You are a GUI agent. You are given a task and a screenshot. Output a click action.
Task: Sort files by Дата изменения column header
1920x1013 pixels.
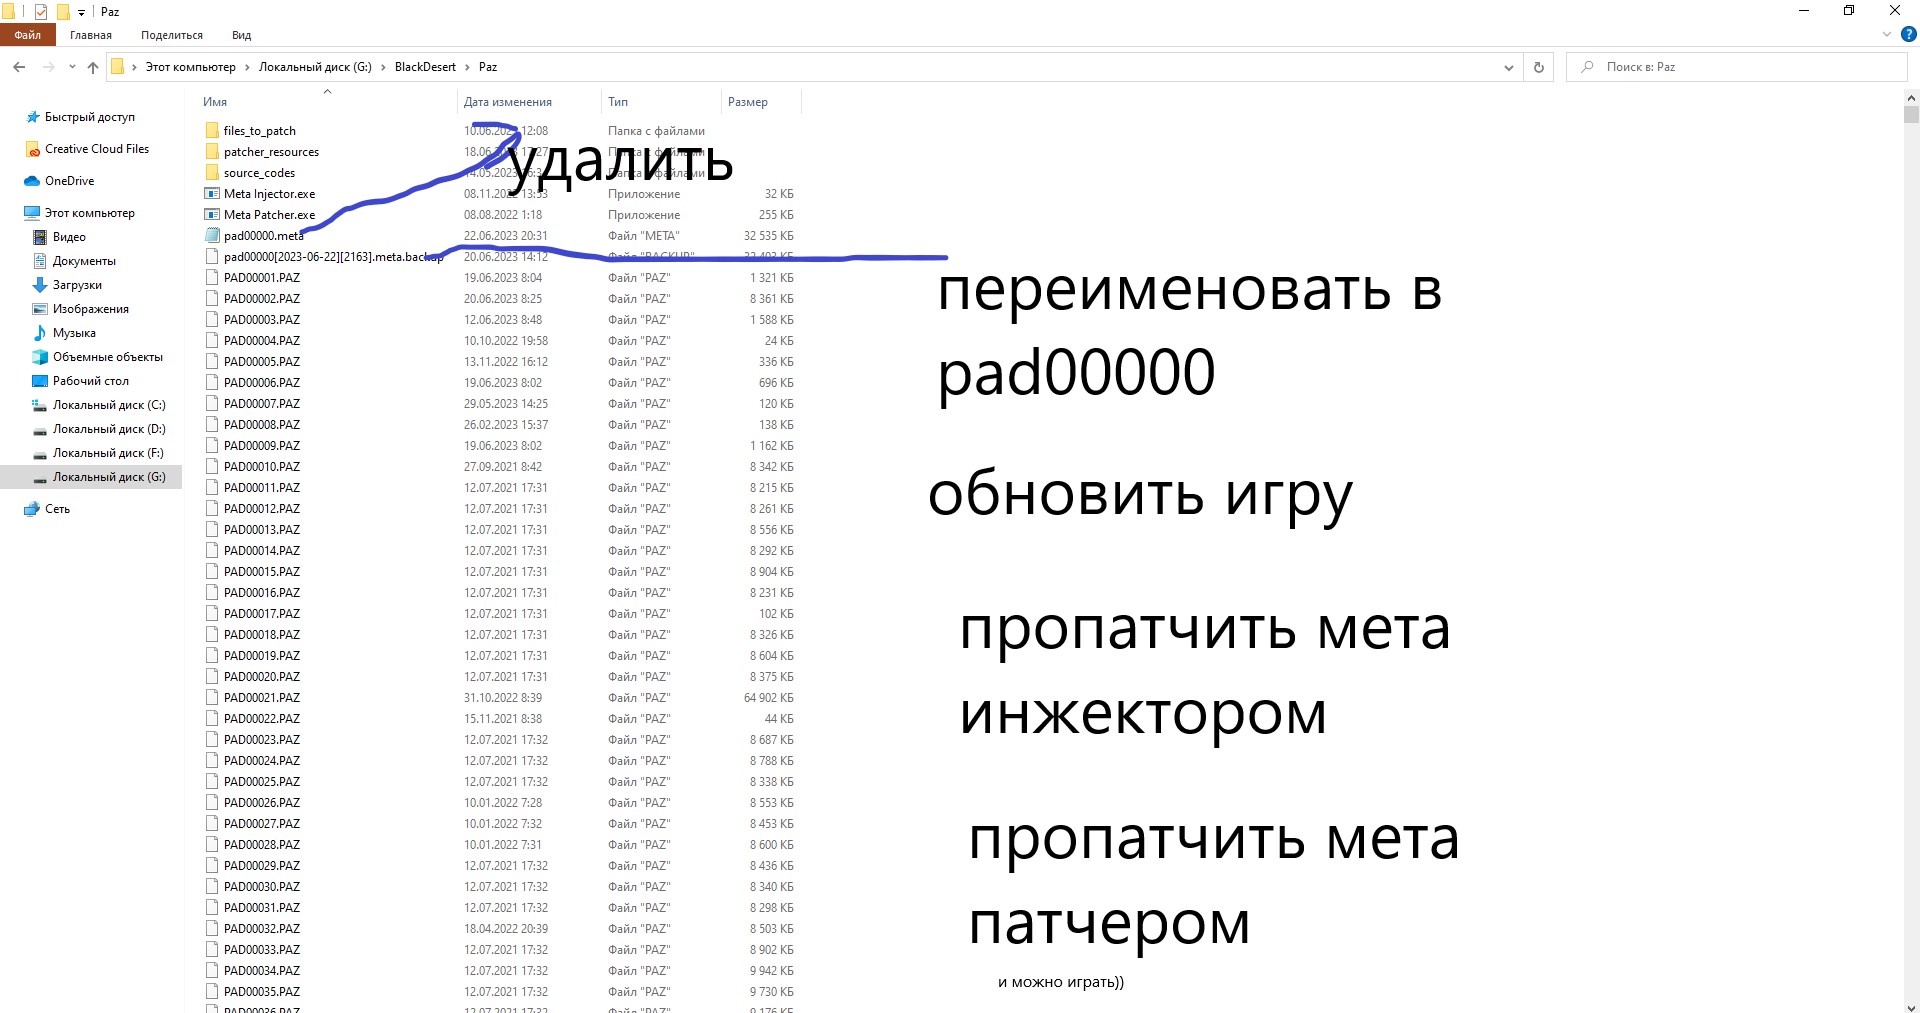point(507,102)
